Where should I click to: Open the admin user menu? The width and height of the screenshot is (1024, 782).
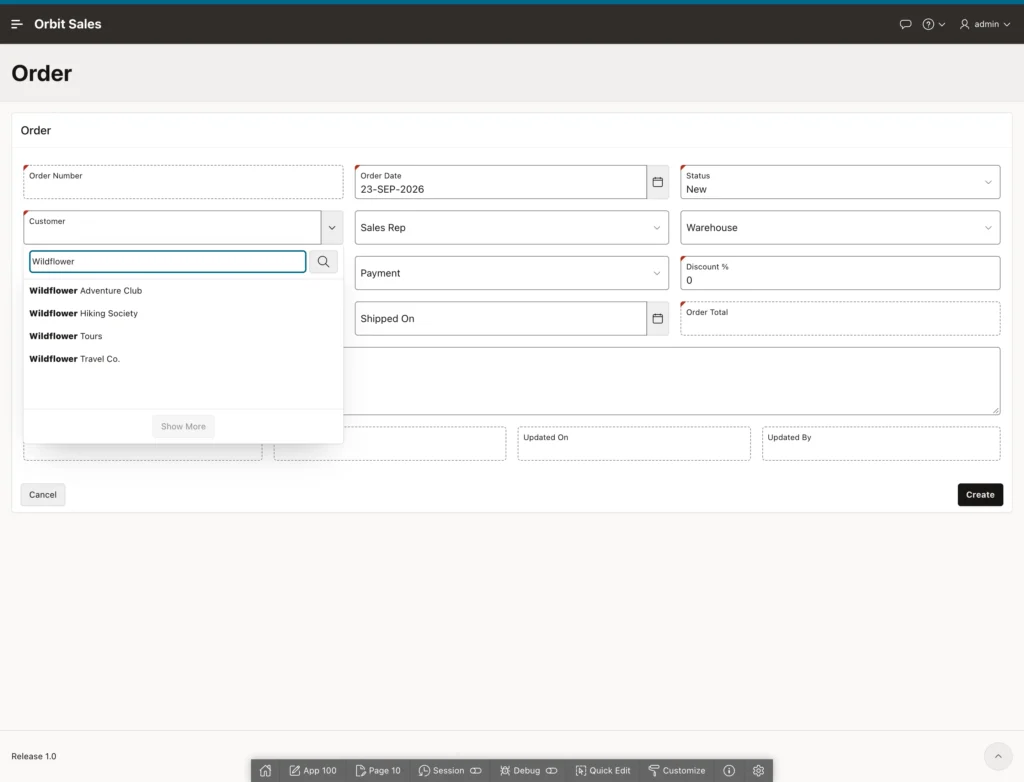click(985, 24)
